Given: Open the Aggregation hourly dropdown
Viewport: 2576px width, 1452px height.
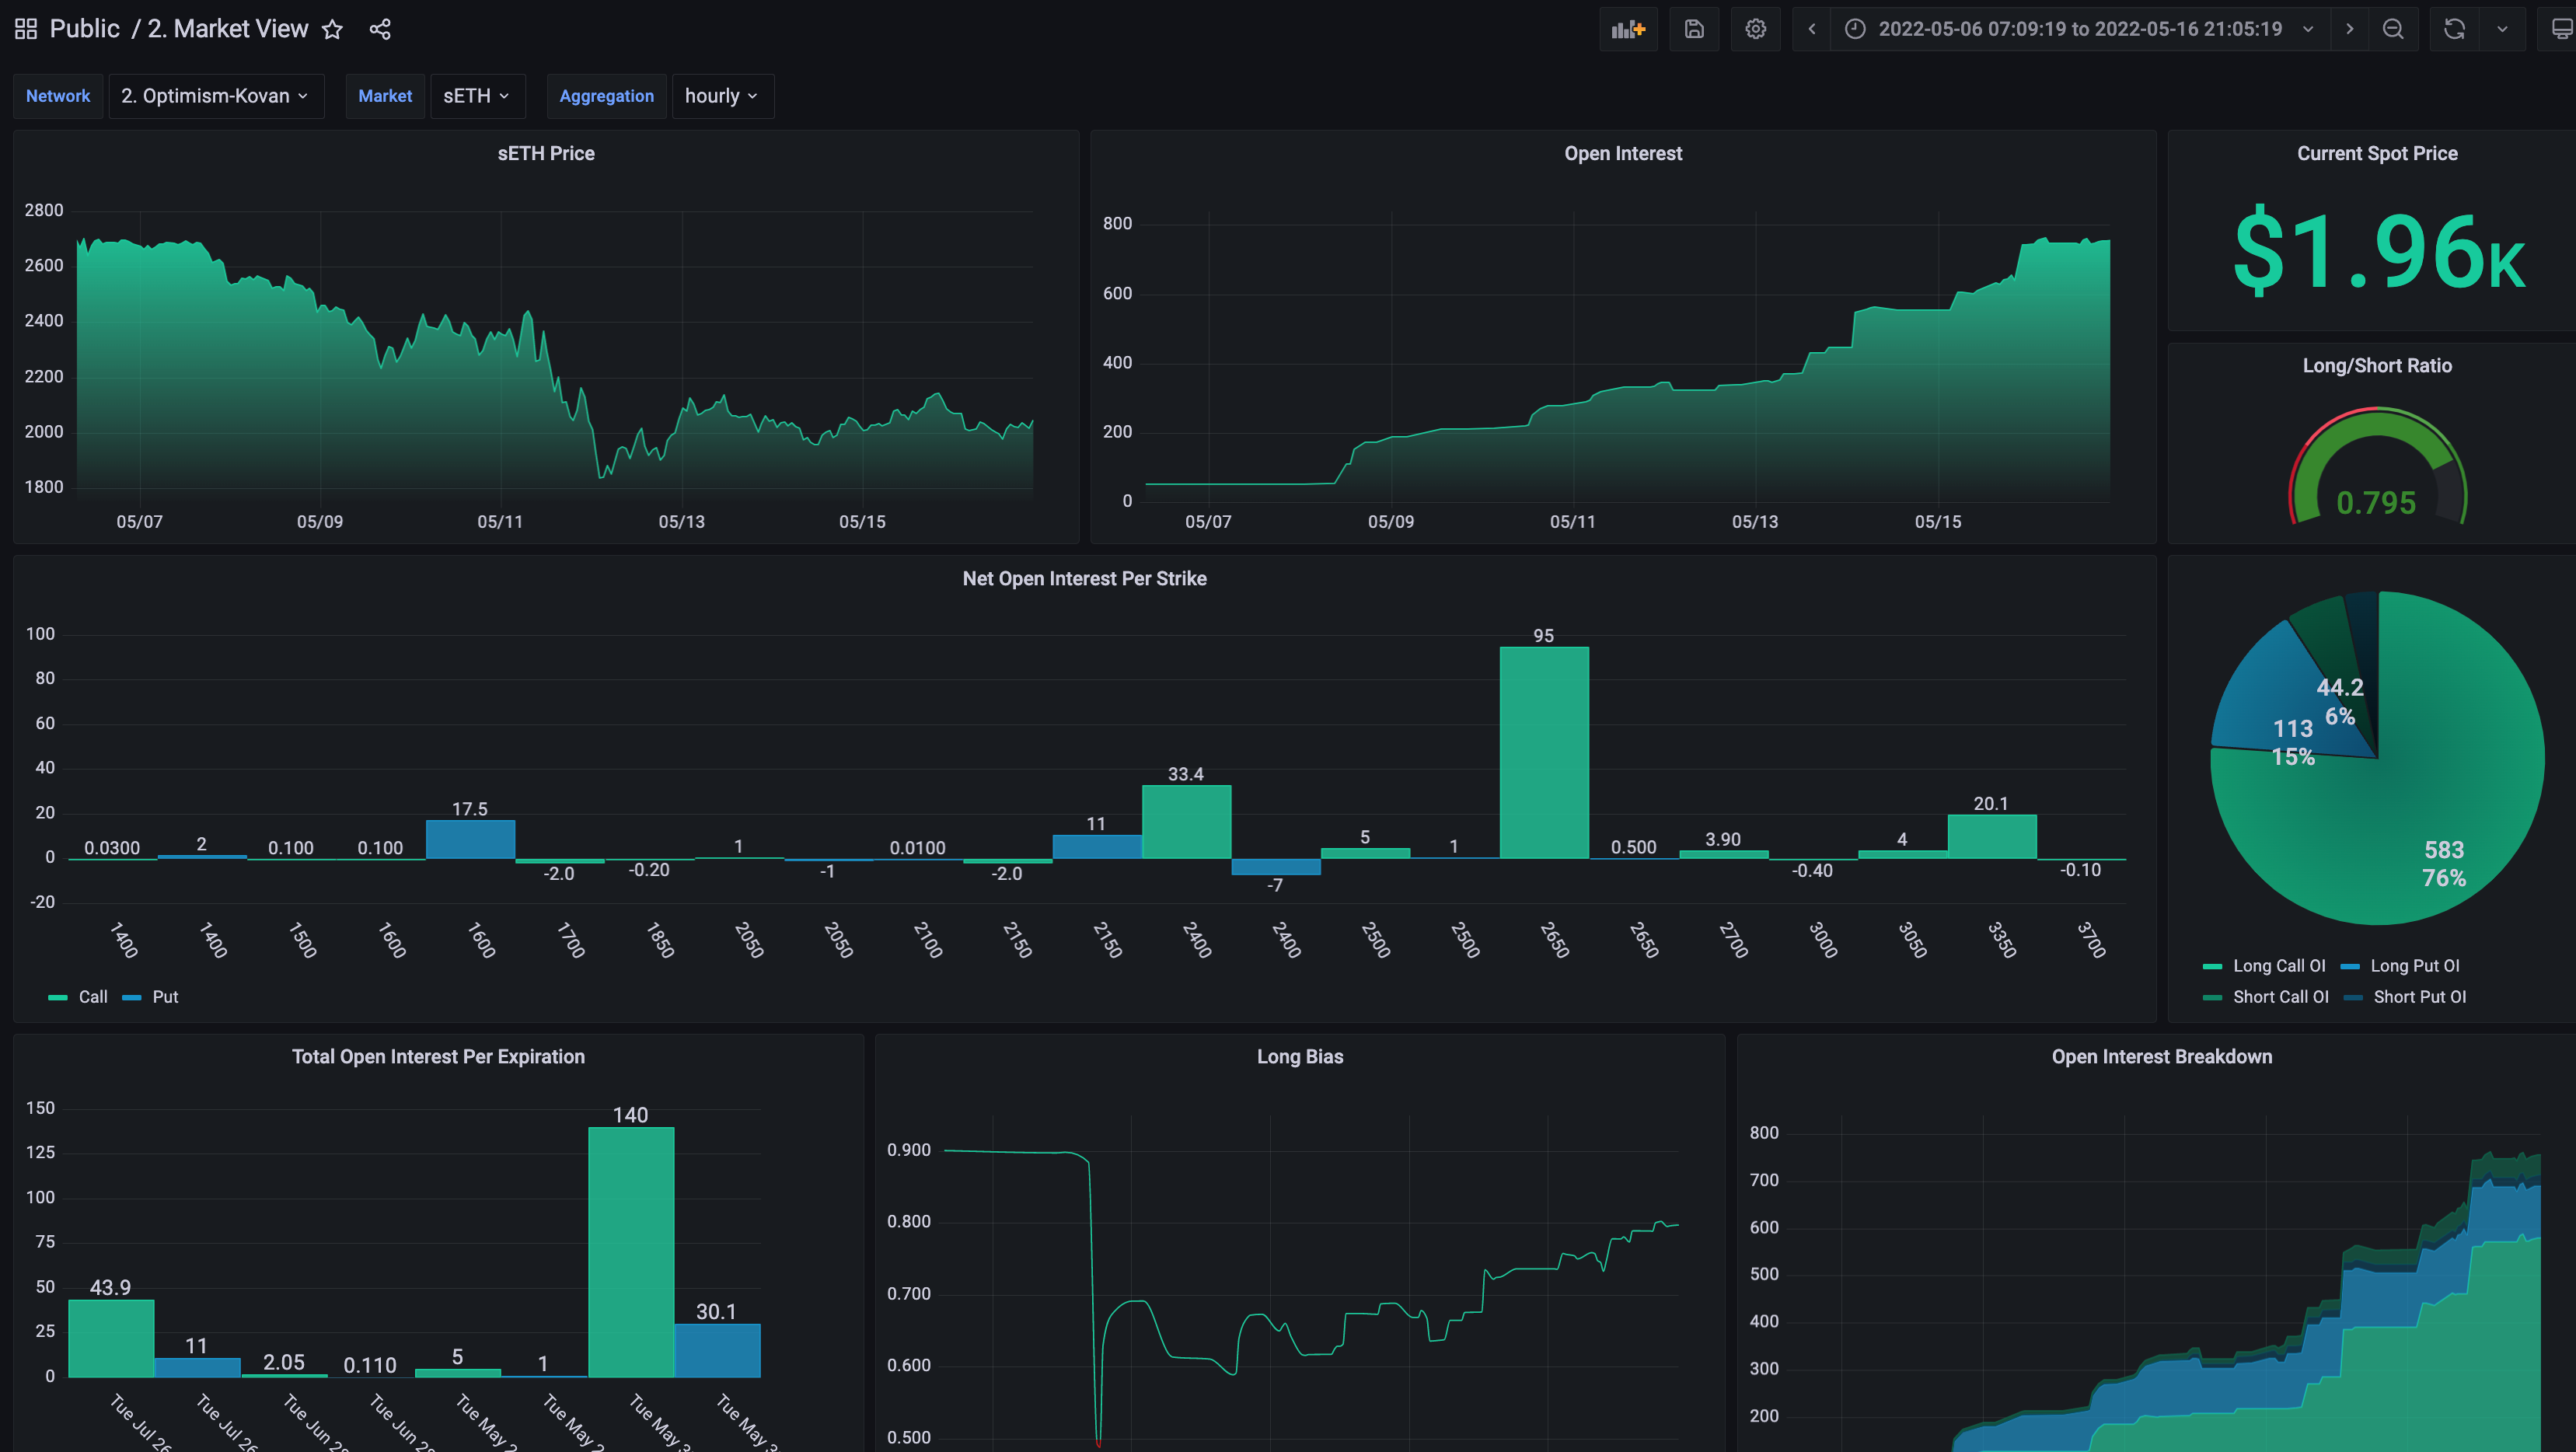Looking at the screenshot, I should [721, 96].
